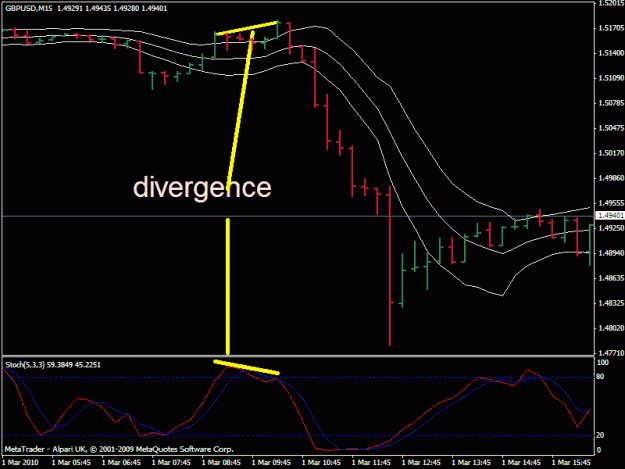This screenshot has width=625, height=469.
Task: Click the 1 Mar 07:45 time label
Action: [x=171, y=463]
